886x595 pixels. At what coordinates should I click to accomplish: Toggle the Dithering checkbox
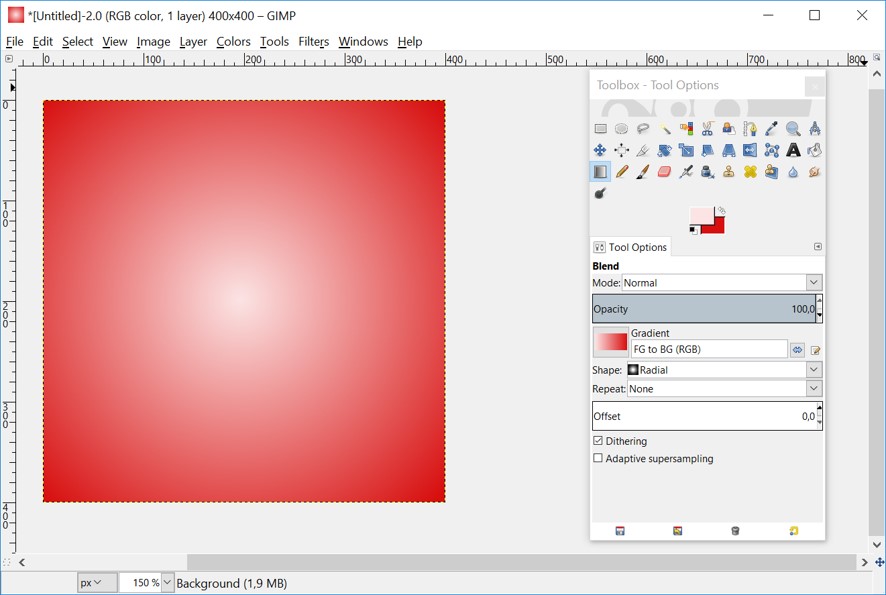coord(598,441)
